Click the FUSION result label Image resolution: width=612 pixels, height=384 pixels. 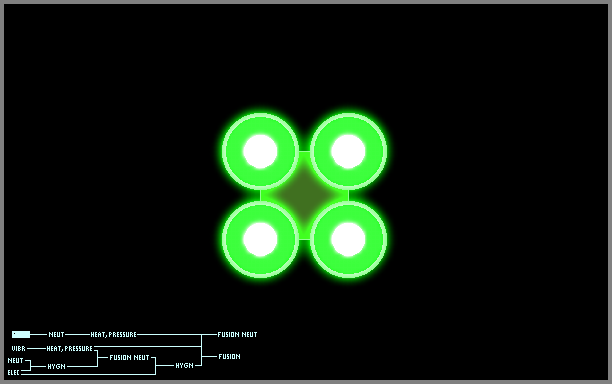[230, 356]
